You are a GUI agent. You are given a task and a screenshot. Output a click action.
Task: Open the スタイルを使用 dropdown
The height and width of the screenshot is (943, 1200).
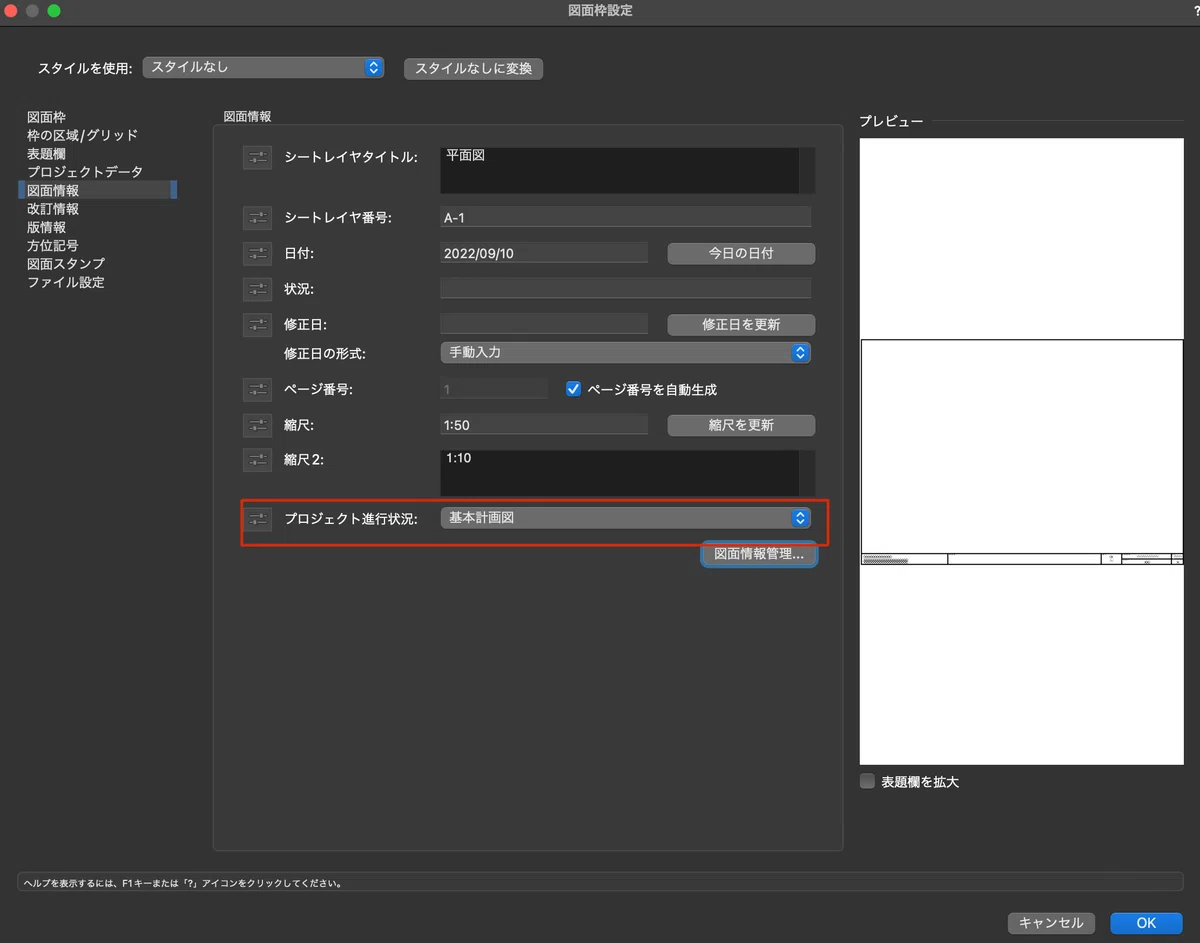click(x=263, y=67)
